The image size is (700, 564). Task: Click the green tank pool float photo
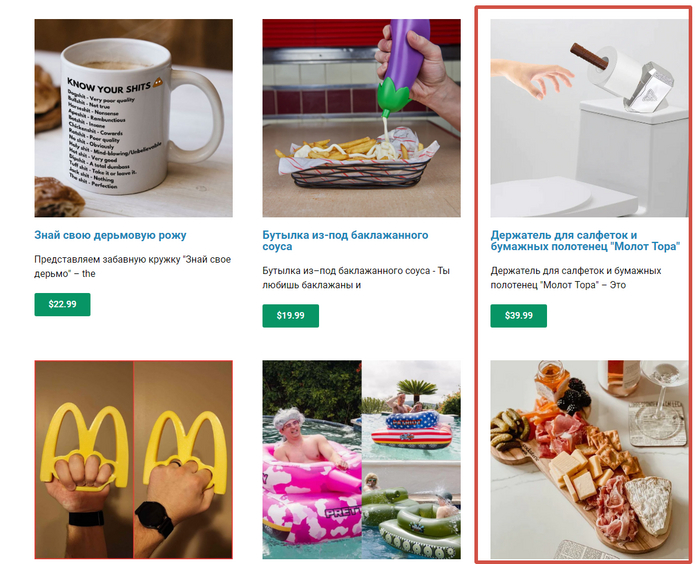pyautogui.click(x=411, y=510)
